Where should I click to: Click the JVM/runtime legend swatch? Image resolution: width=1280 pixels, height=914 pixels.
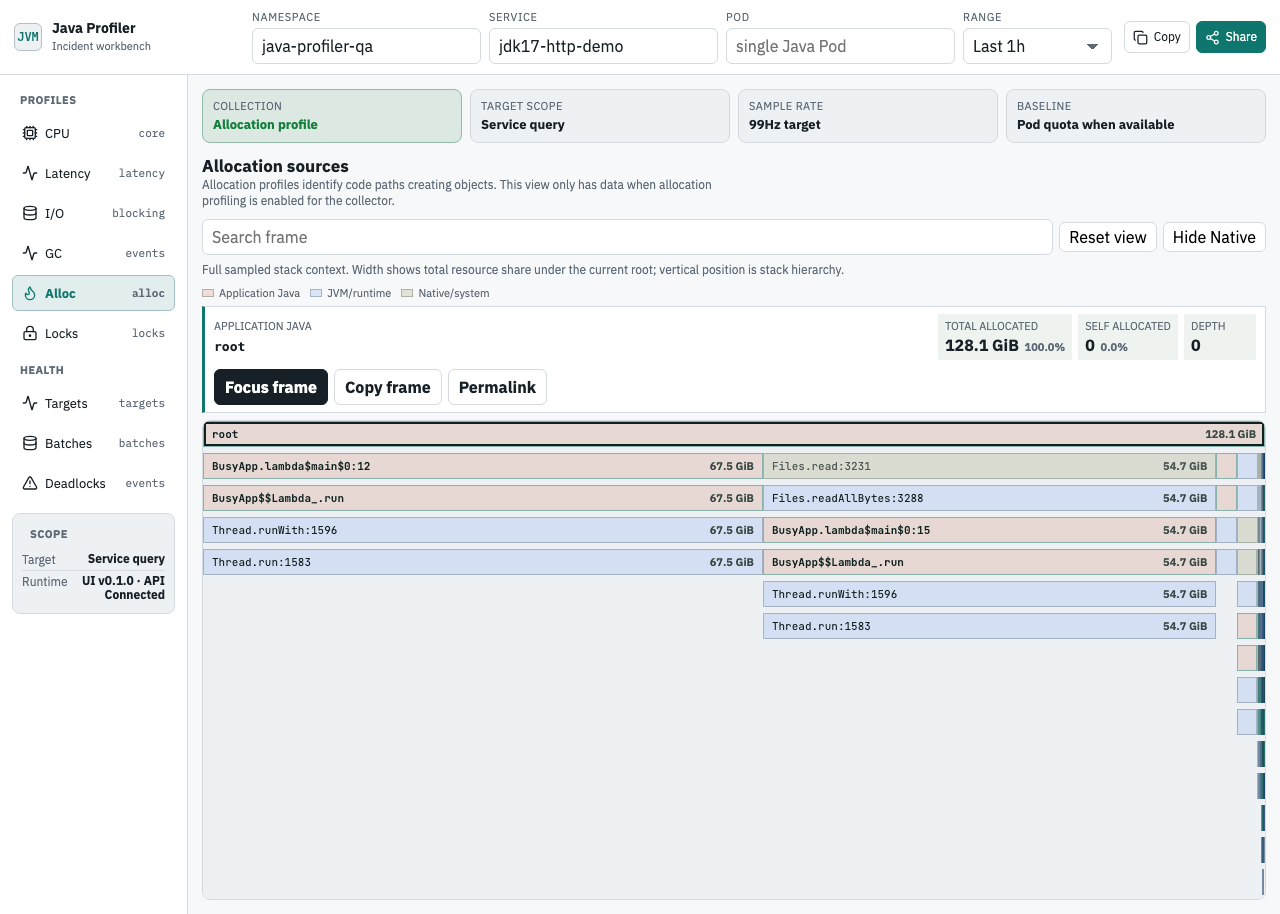(x=317, y=293)
